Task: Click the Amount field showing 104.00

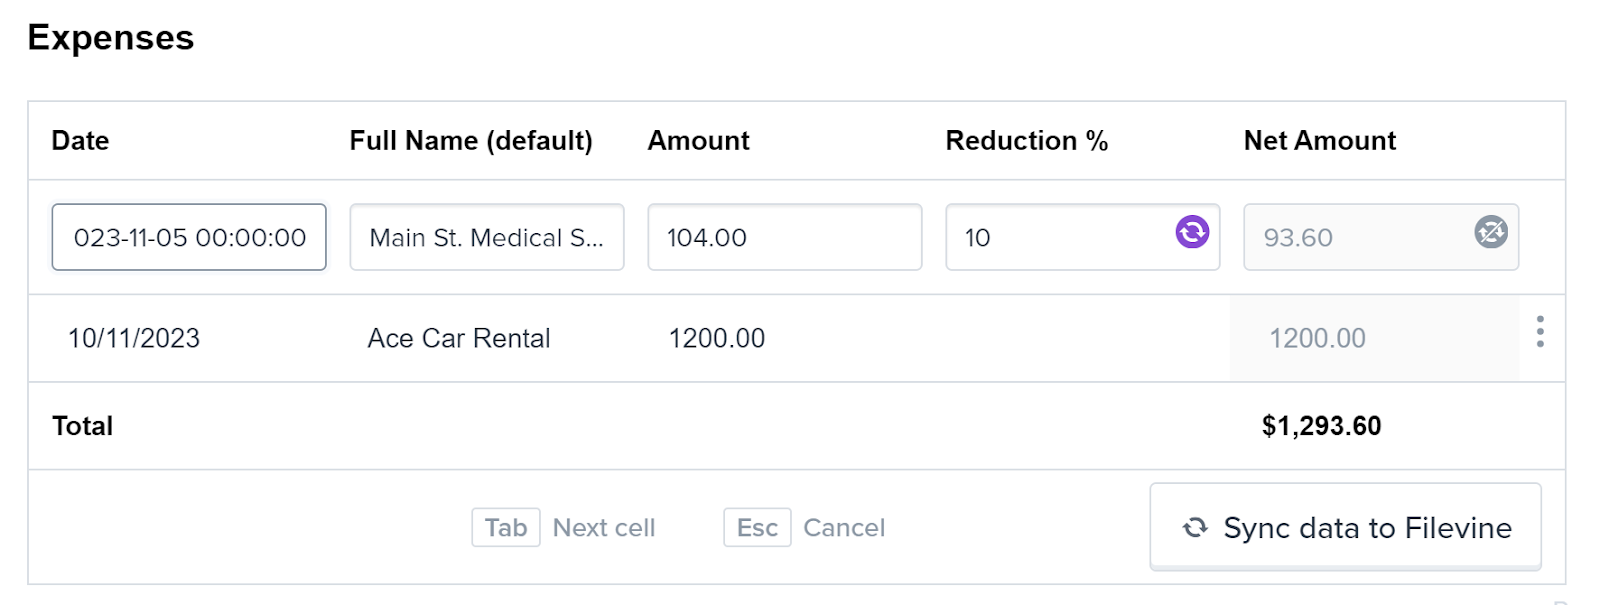Action: pyautogui.click(x=785, y=237)
